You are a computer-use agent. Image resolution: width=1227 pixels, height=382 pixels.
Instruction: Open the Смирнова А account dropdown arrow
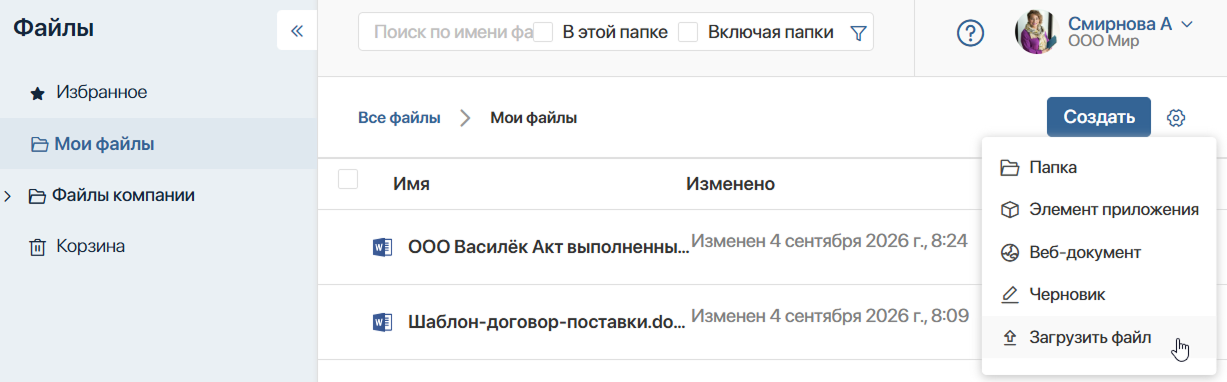click(1187, 24)
